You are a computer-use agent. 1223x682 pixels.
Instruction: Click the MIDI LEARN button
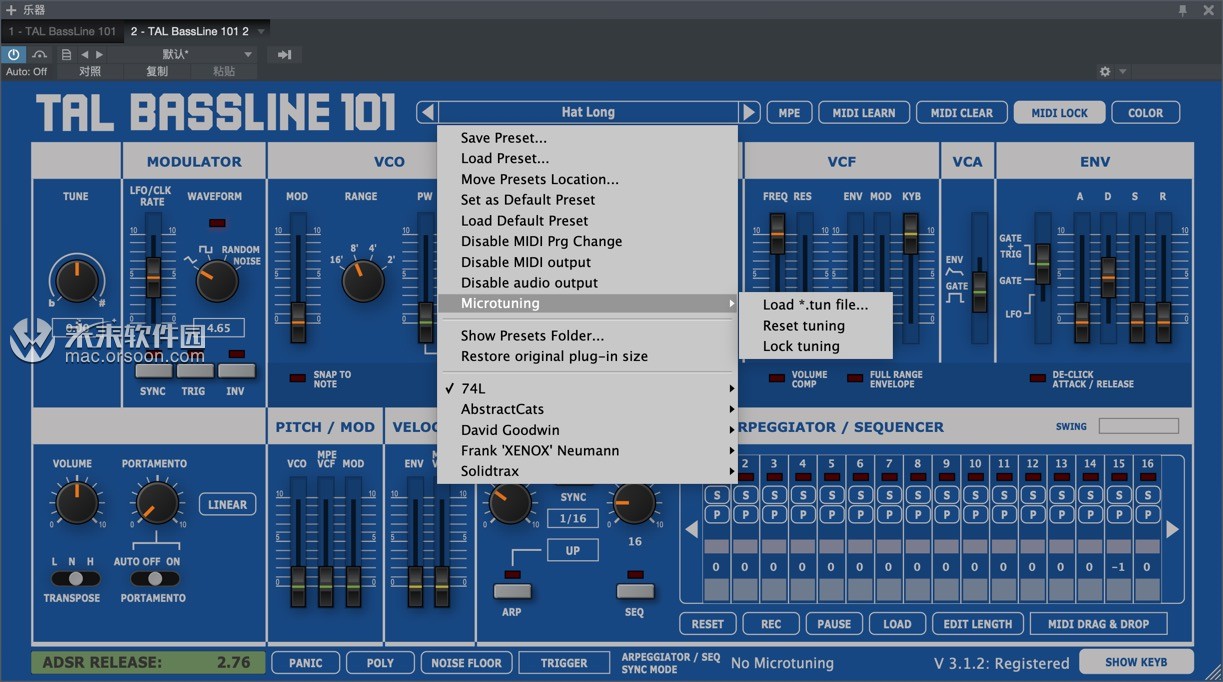click(864, 113)
